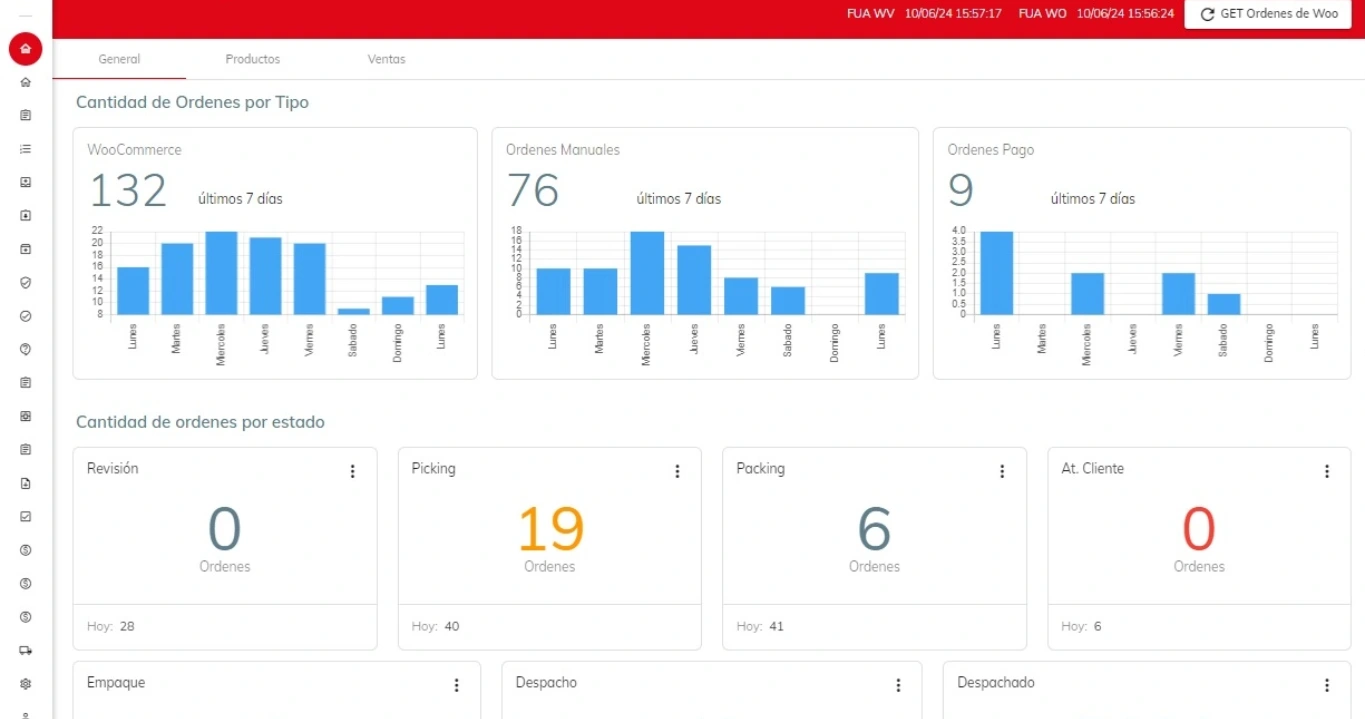Open the Revisión card options menu
Image resolution: width=1365 pixels, height=719 pixels.
353,470
